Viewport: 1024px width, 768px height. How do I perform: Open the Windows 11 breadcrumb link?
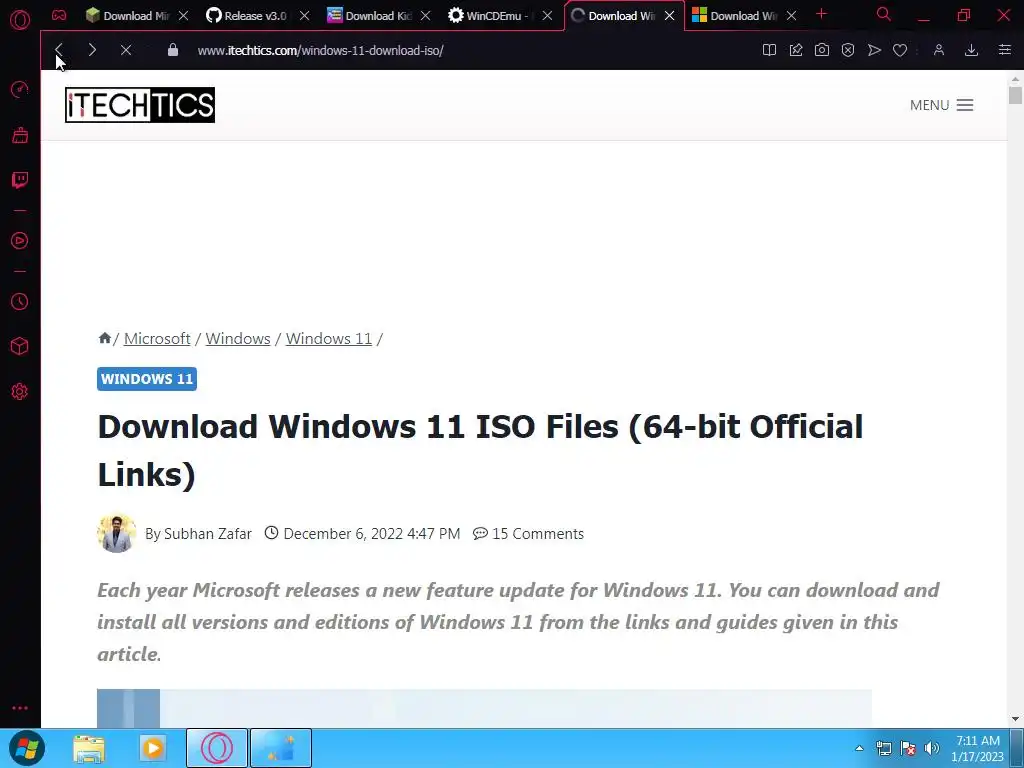coord(328,338)
